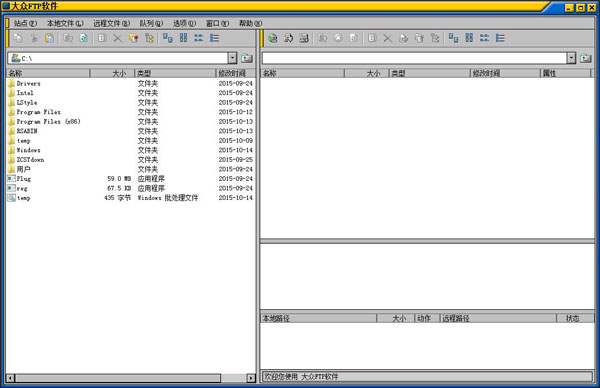The width and height of the screenshot is (600, 388).
Task: Open the 远程文件 menu
Action: (x=111, y=23)
